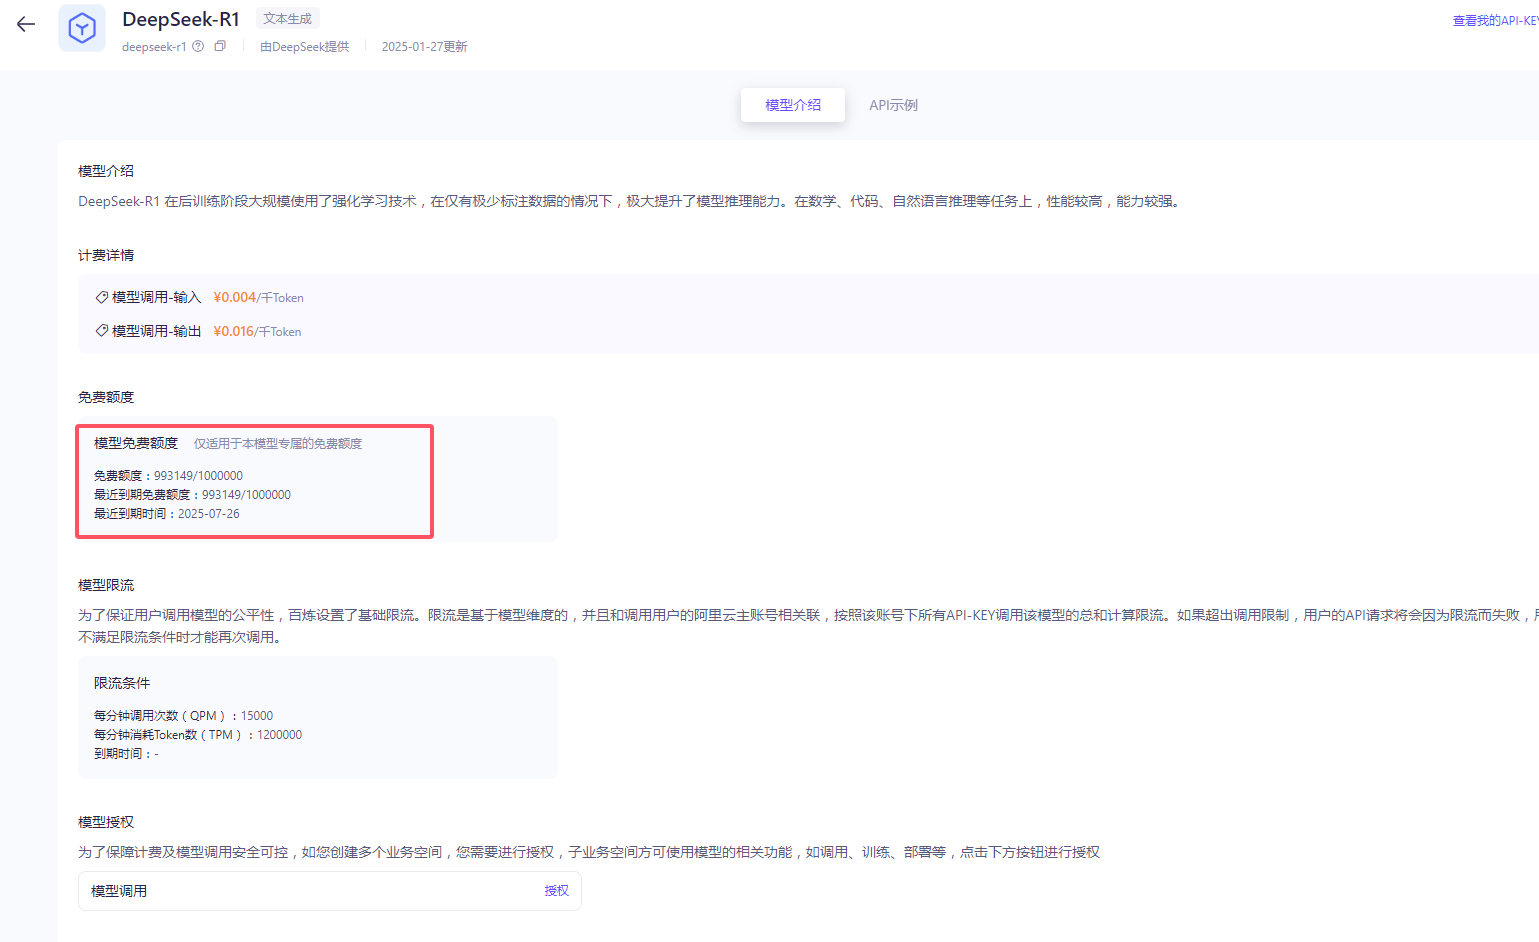Click the 模型授权 heading

click(x=106, y=822)
